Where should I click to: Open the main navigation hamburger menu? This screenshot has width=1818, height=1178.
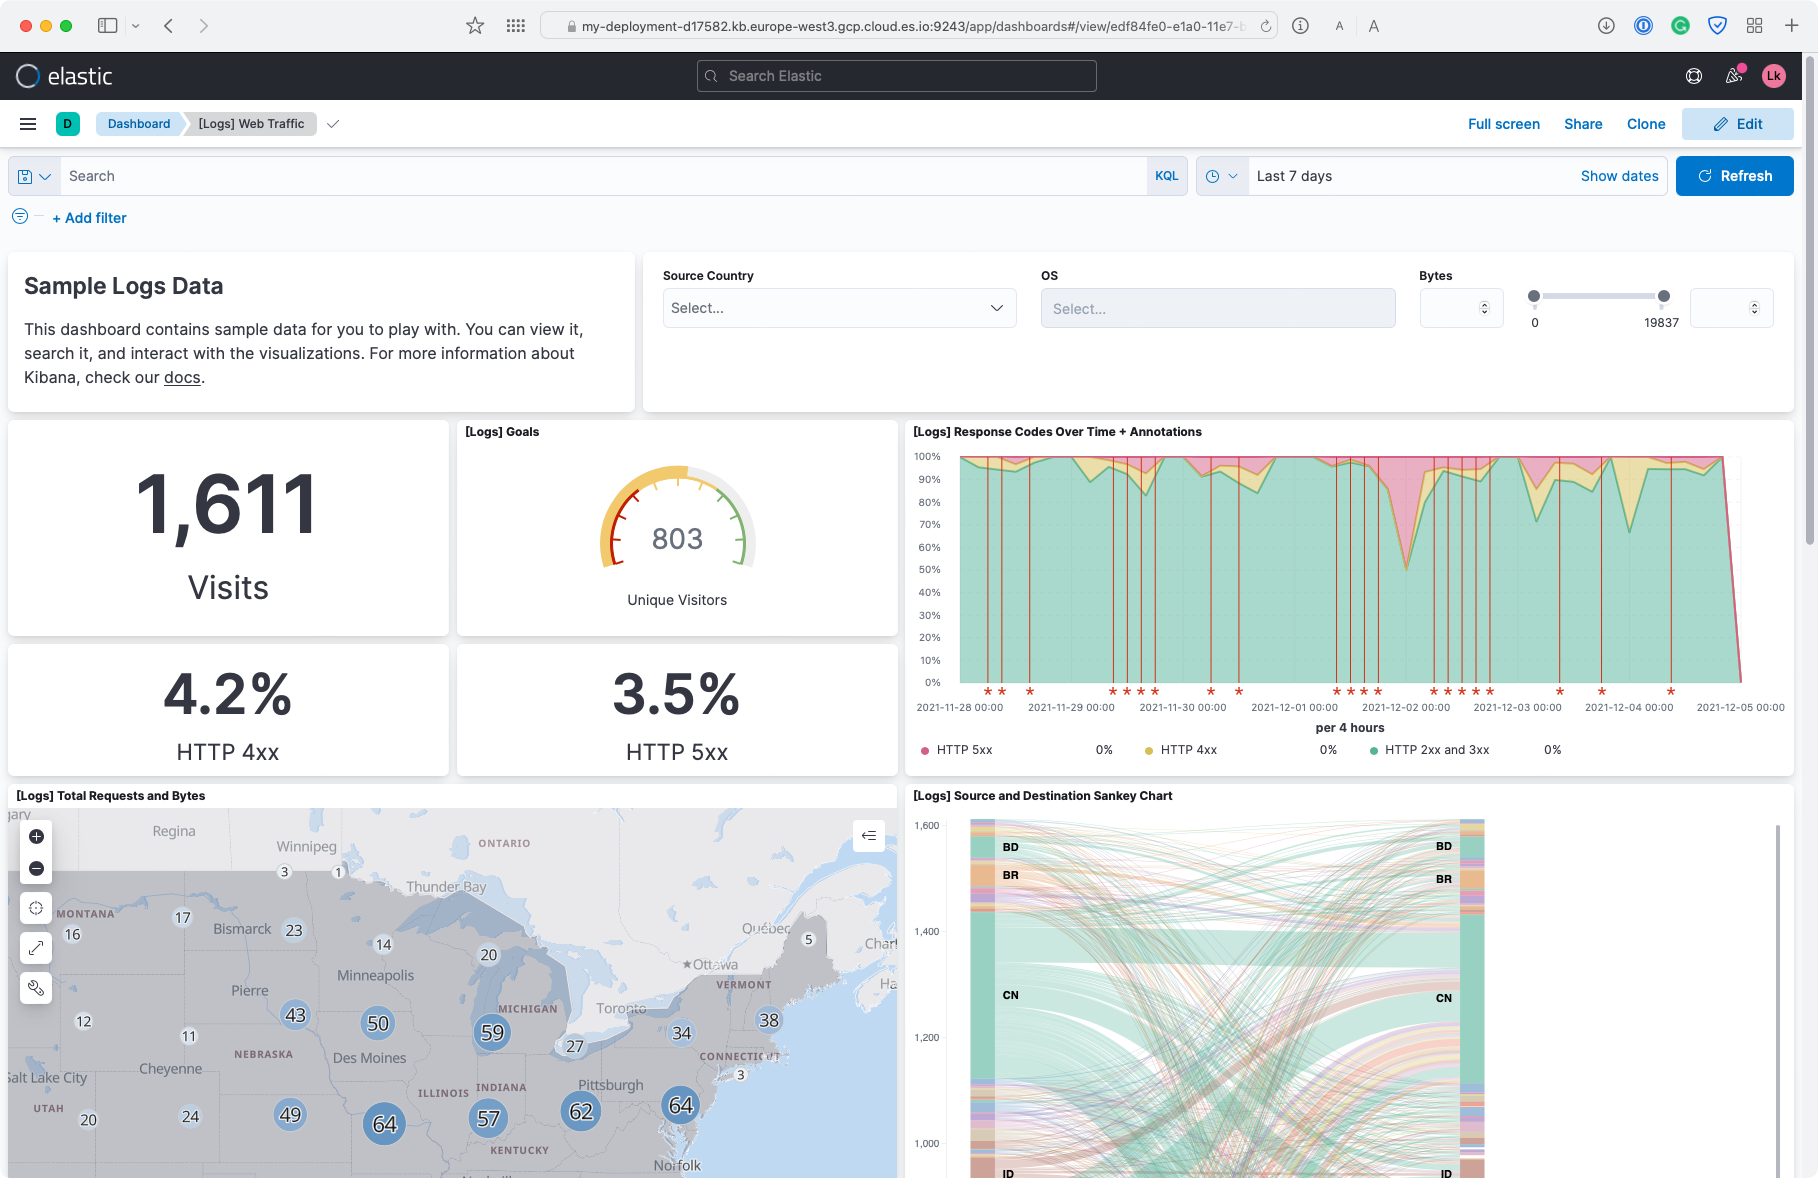click(28, 124)
